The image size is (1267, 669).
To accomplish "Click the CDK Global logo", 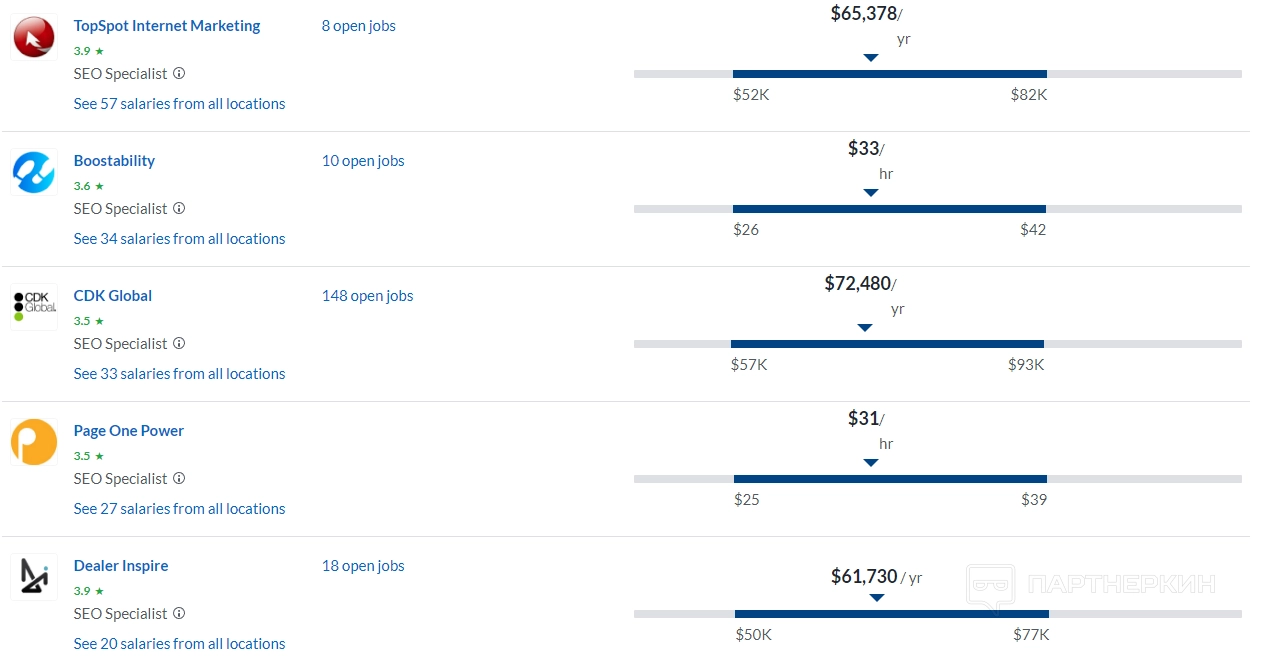I will click(x=34, y=307).
